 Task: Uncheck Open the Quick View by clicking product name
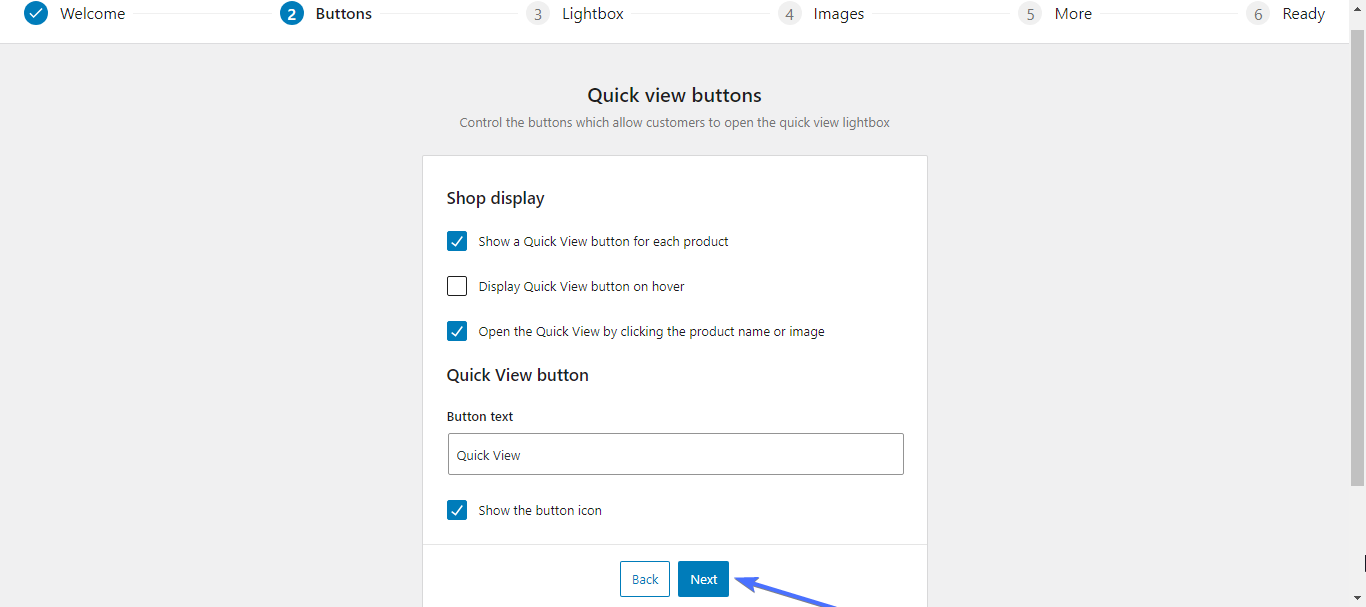coord(457,331)
